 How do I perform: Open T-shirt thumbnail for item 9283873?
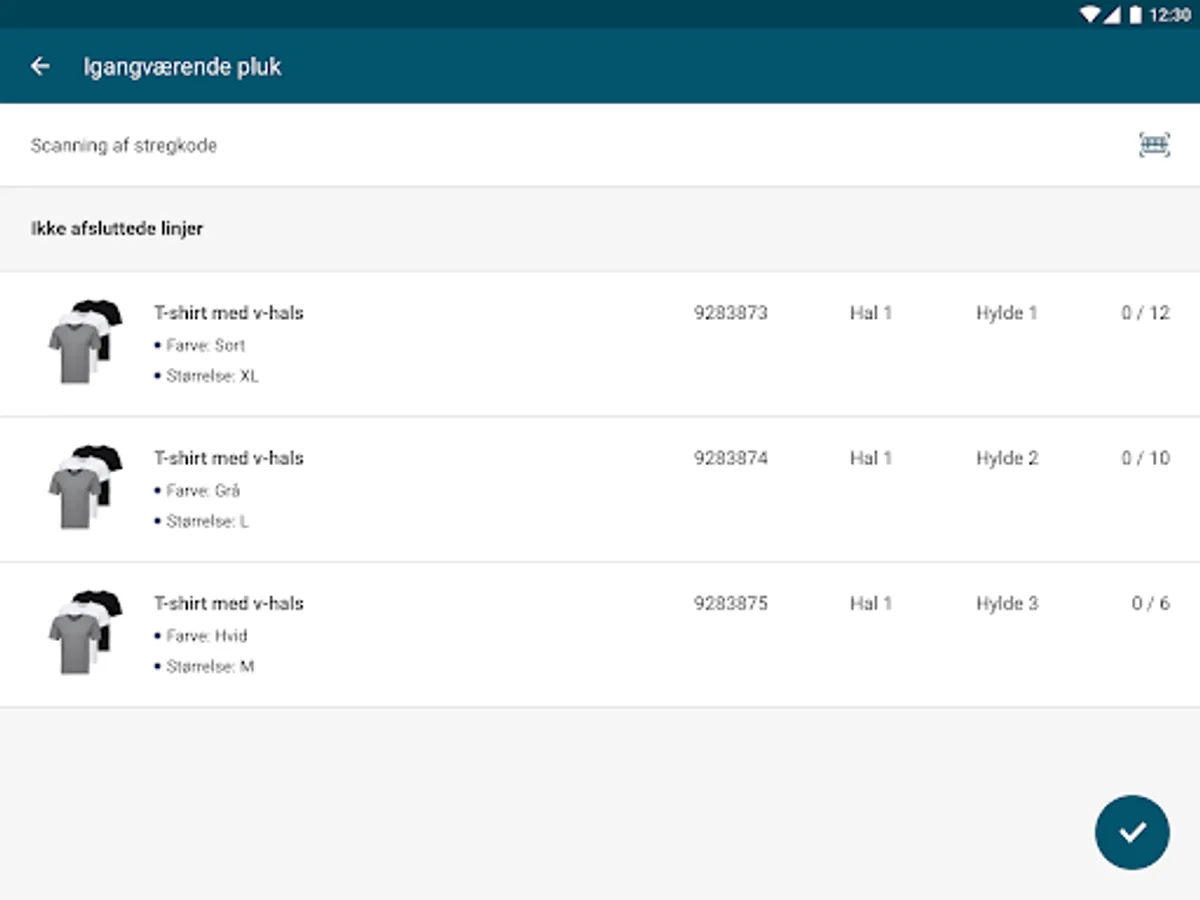[85, 340]
